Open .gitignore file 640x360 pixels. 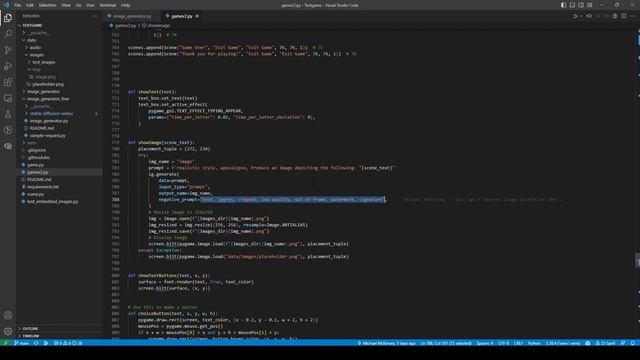click(x=36, y=150)
